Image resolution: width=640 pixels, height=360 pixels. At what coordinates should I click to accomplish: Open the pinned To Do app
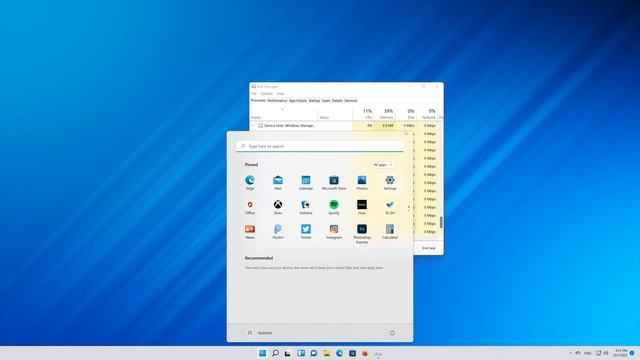[390, 207]
